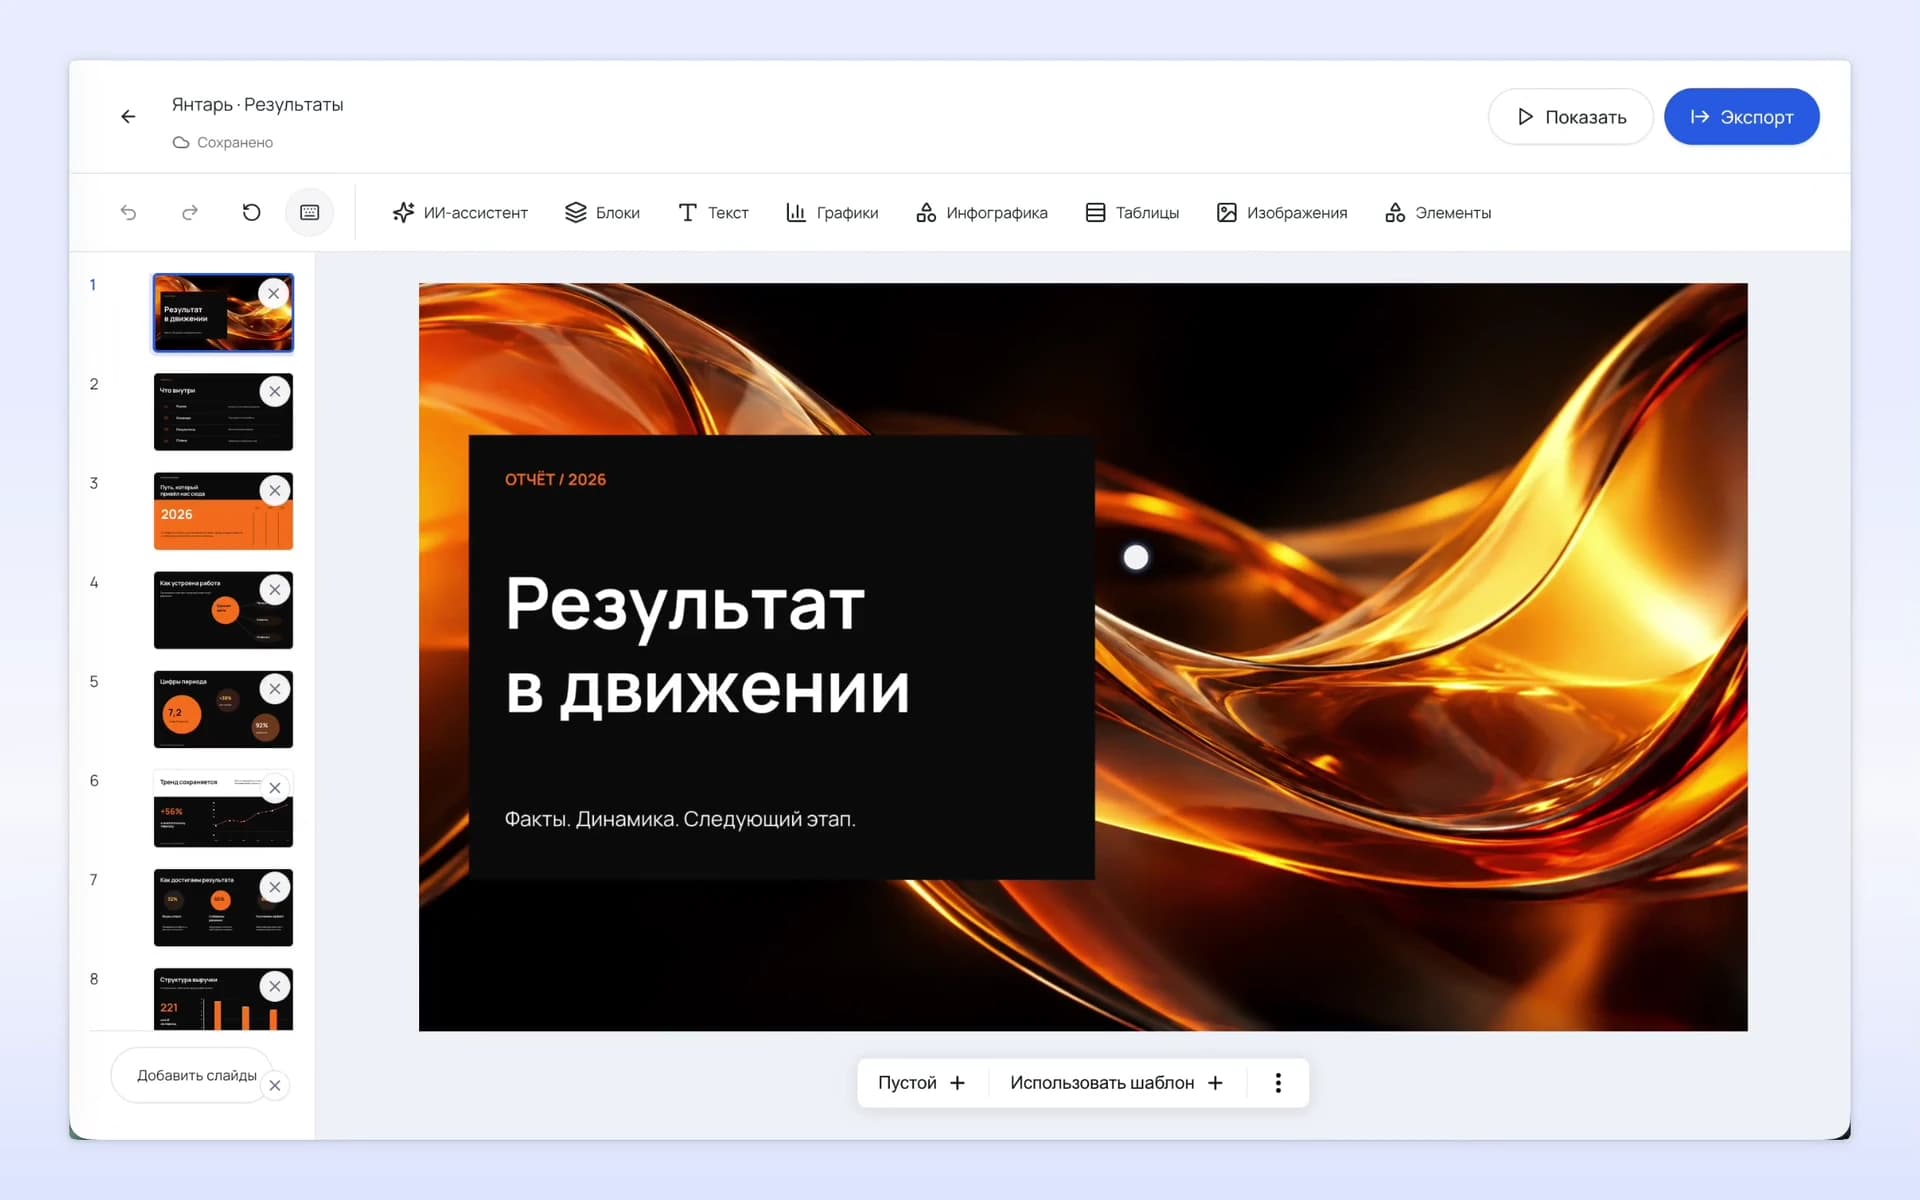Open the Блоки menu
The height and width of the screenshot is (1200, 1920).
click(602, 212)
